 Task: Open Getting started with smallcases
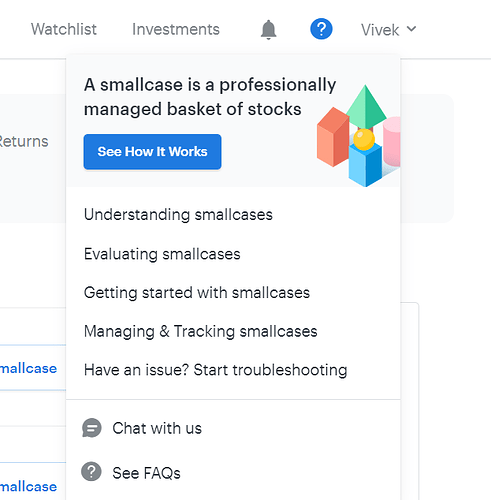[x=197, y=293]
